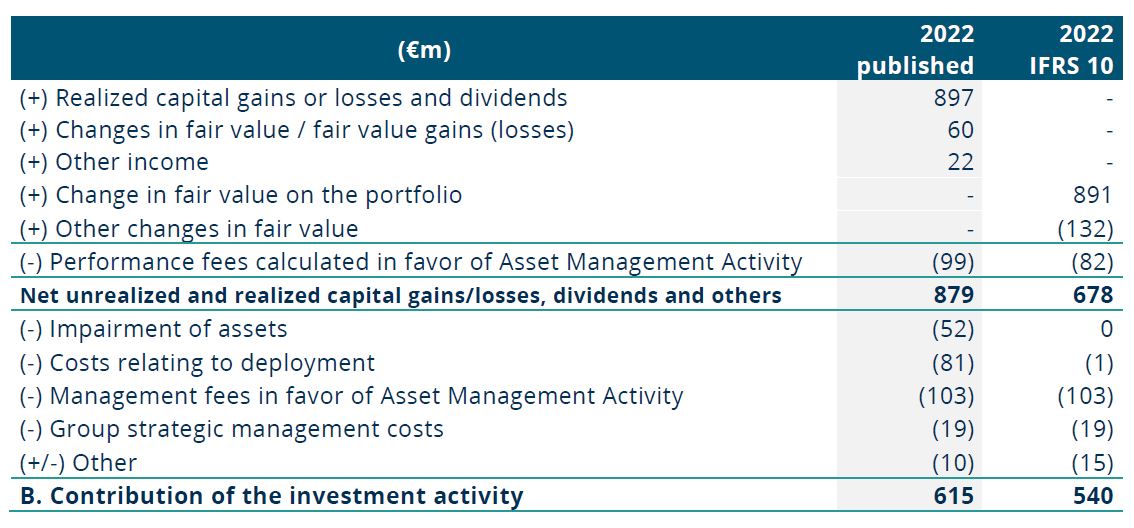
Task: Select the bold Net unrealized and realized row
Action: (566, 295)
